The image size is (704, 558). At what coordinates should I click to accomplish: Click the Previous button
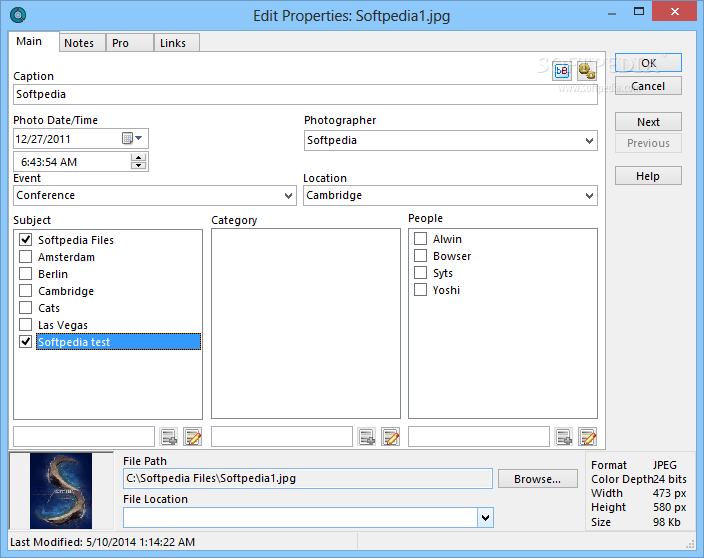click(648, 143)
